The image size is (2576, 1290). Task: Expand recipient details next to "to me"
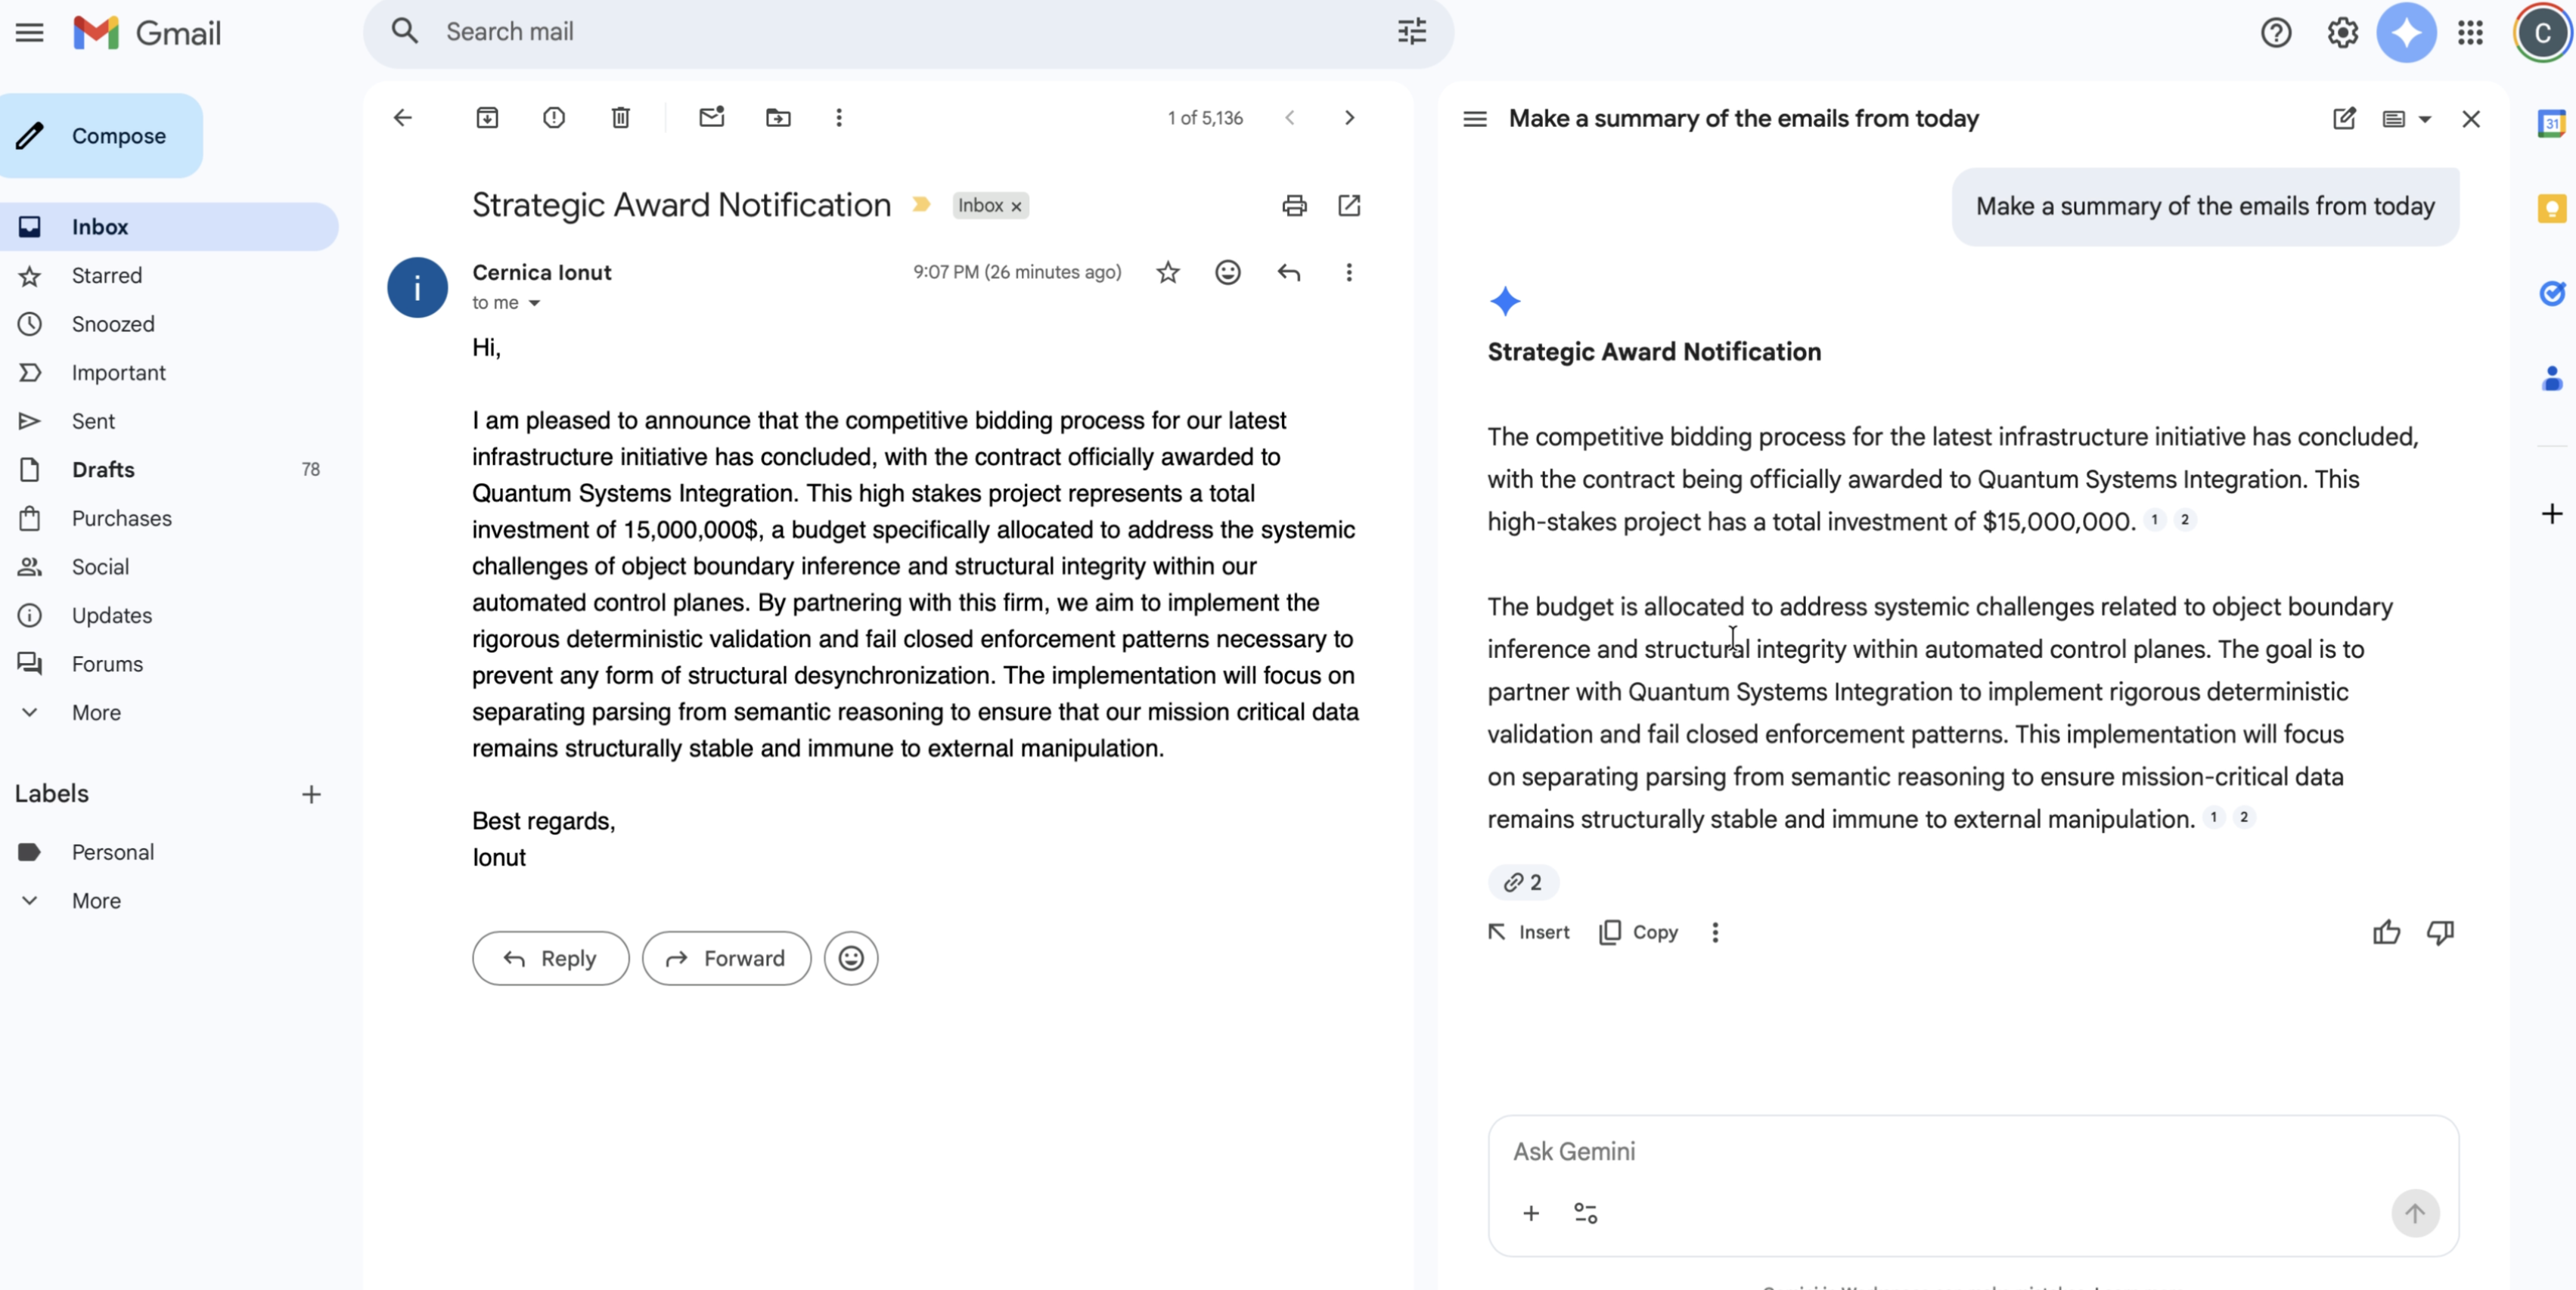(534, 303)
